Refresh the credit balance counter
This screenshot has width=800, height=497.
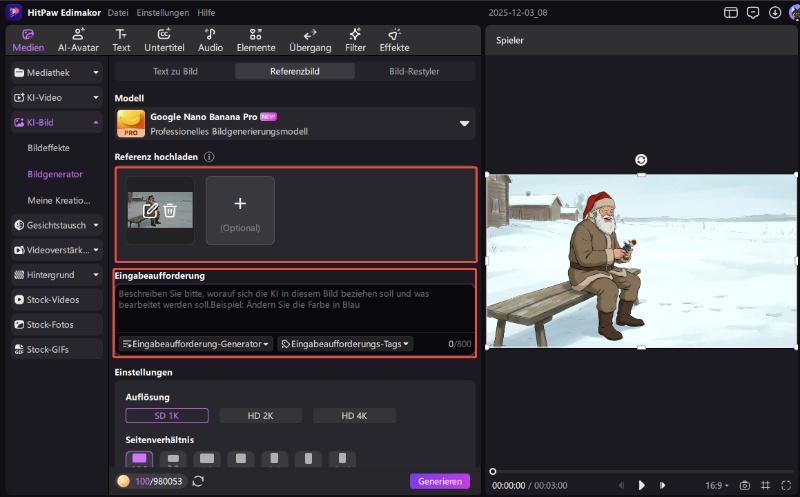click(198, 481)
